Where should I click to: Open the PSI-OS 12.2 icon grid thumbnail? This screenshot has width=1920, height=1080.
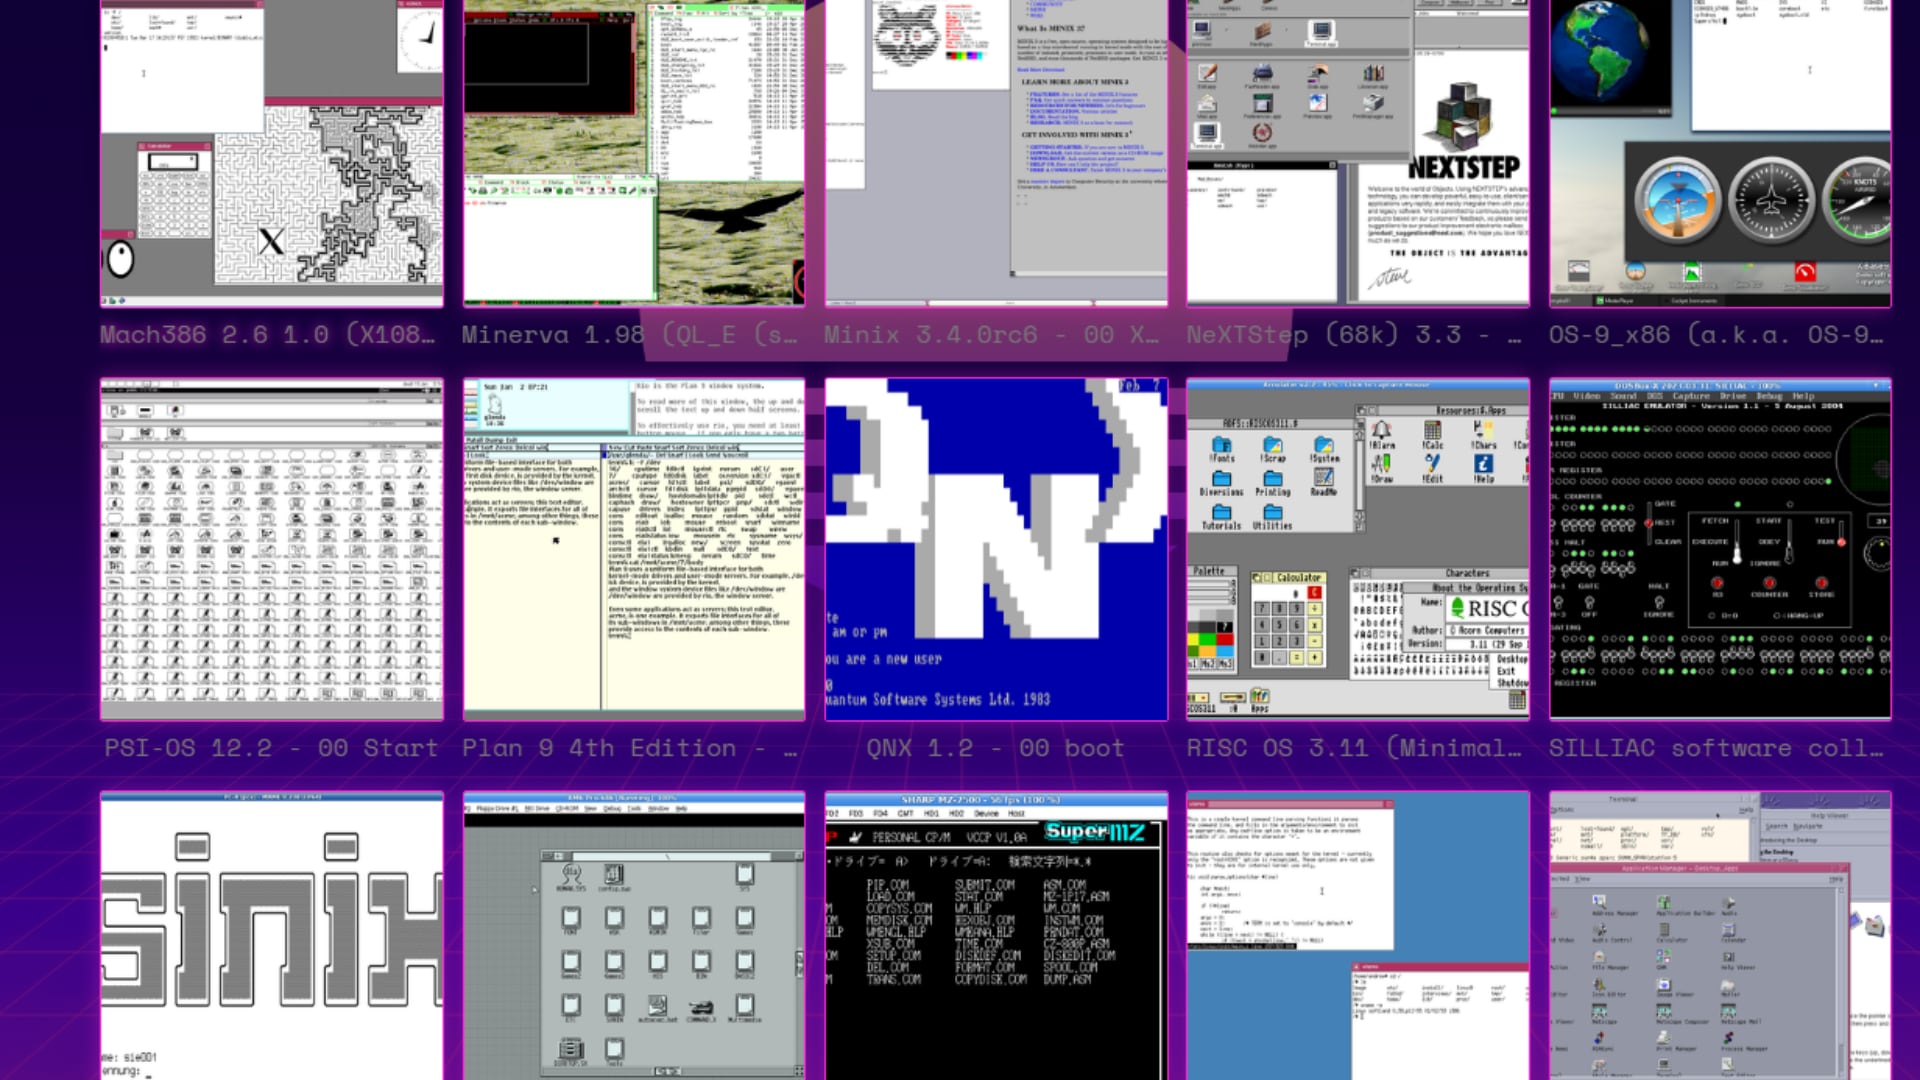(271, 549)
